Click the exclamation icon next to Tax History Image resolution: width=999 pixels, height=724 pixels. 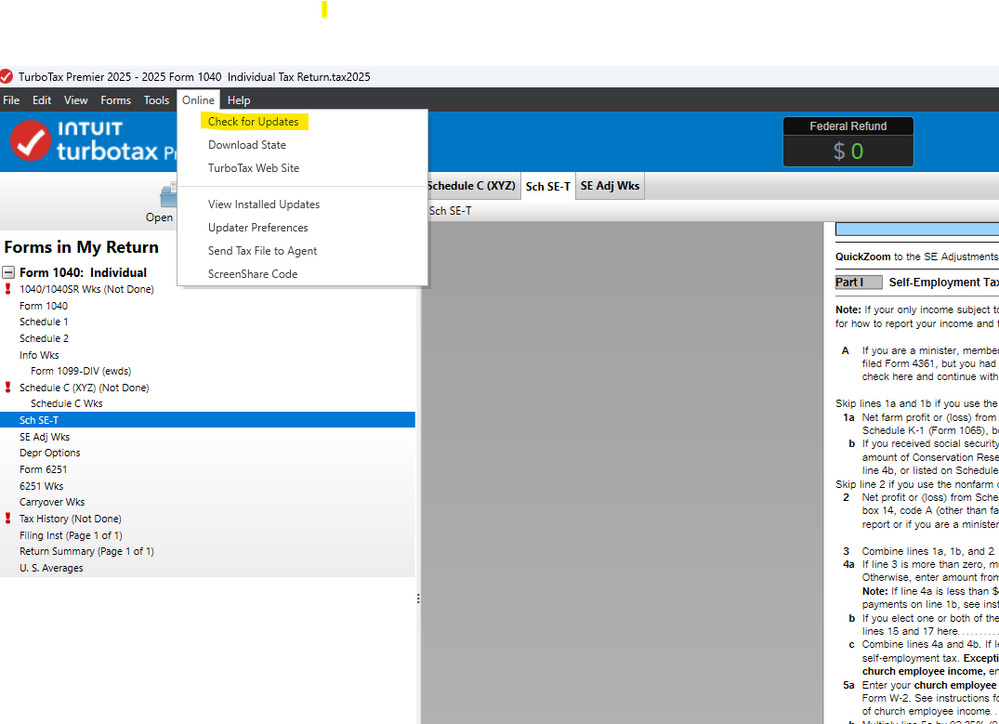[9, 518]
